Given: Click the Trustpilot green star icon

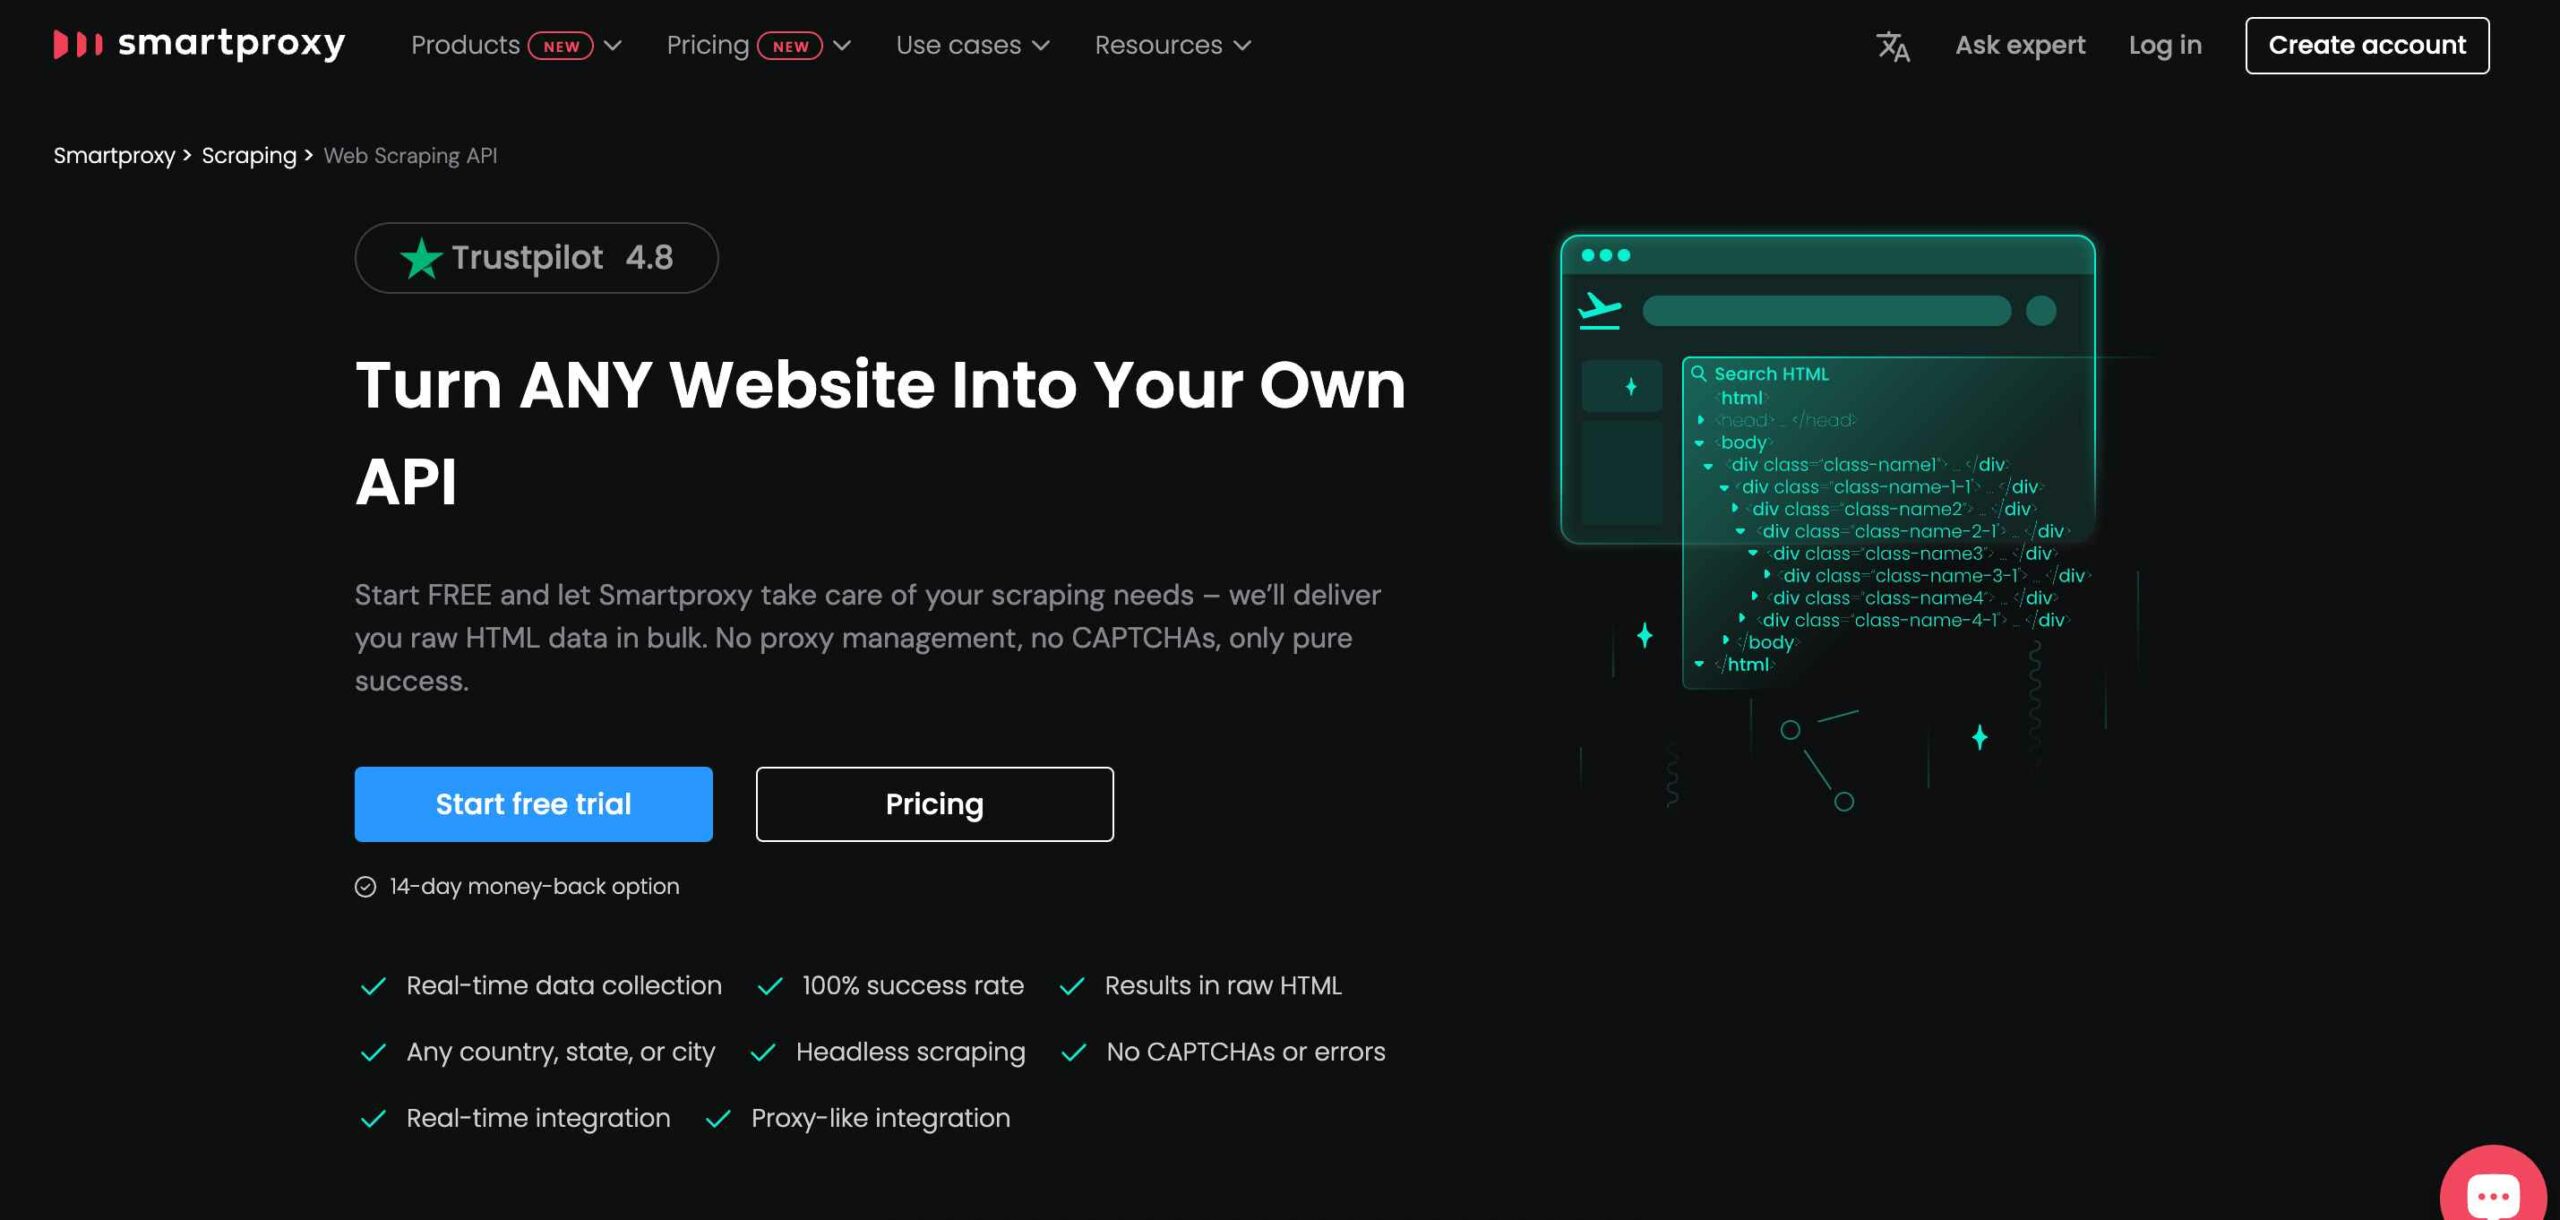Looking at the screenshot, I should 421,258.
